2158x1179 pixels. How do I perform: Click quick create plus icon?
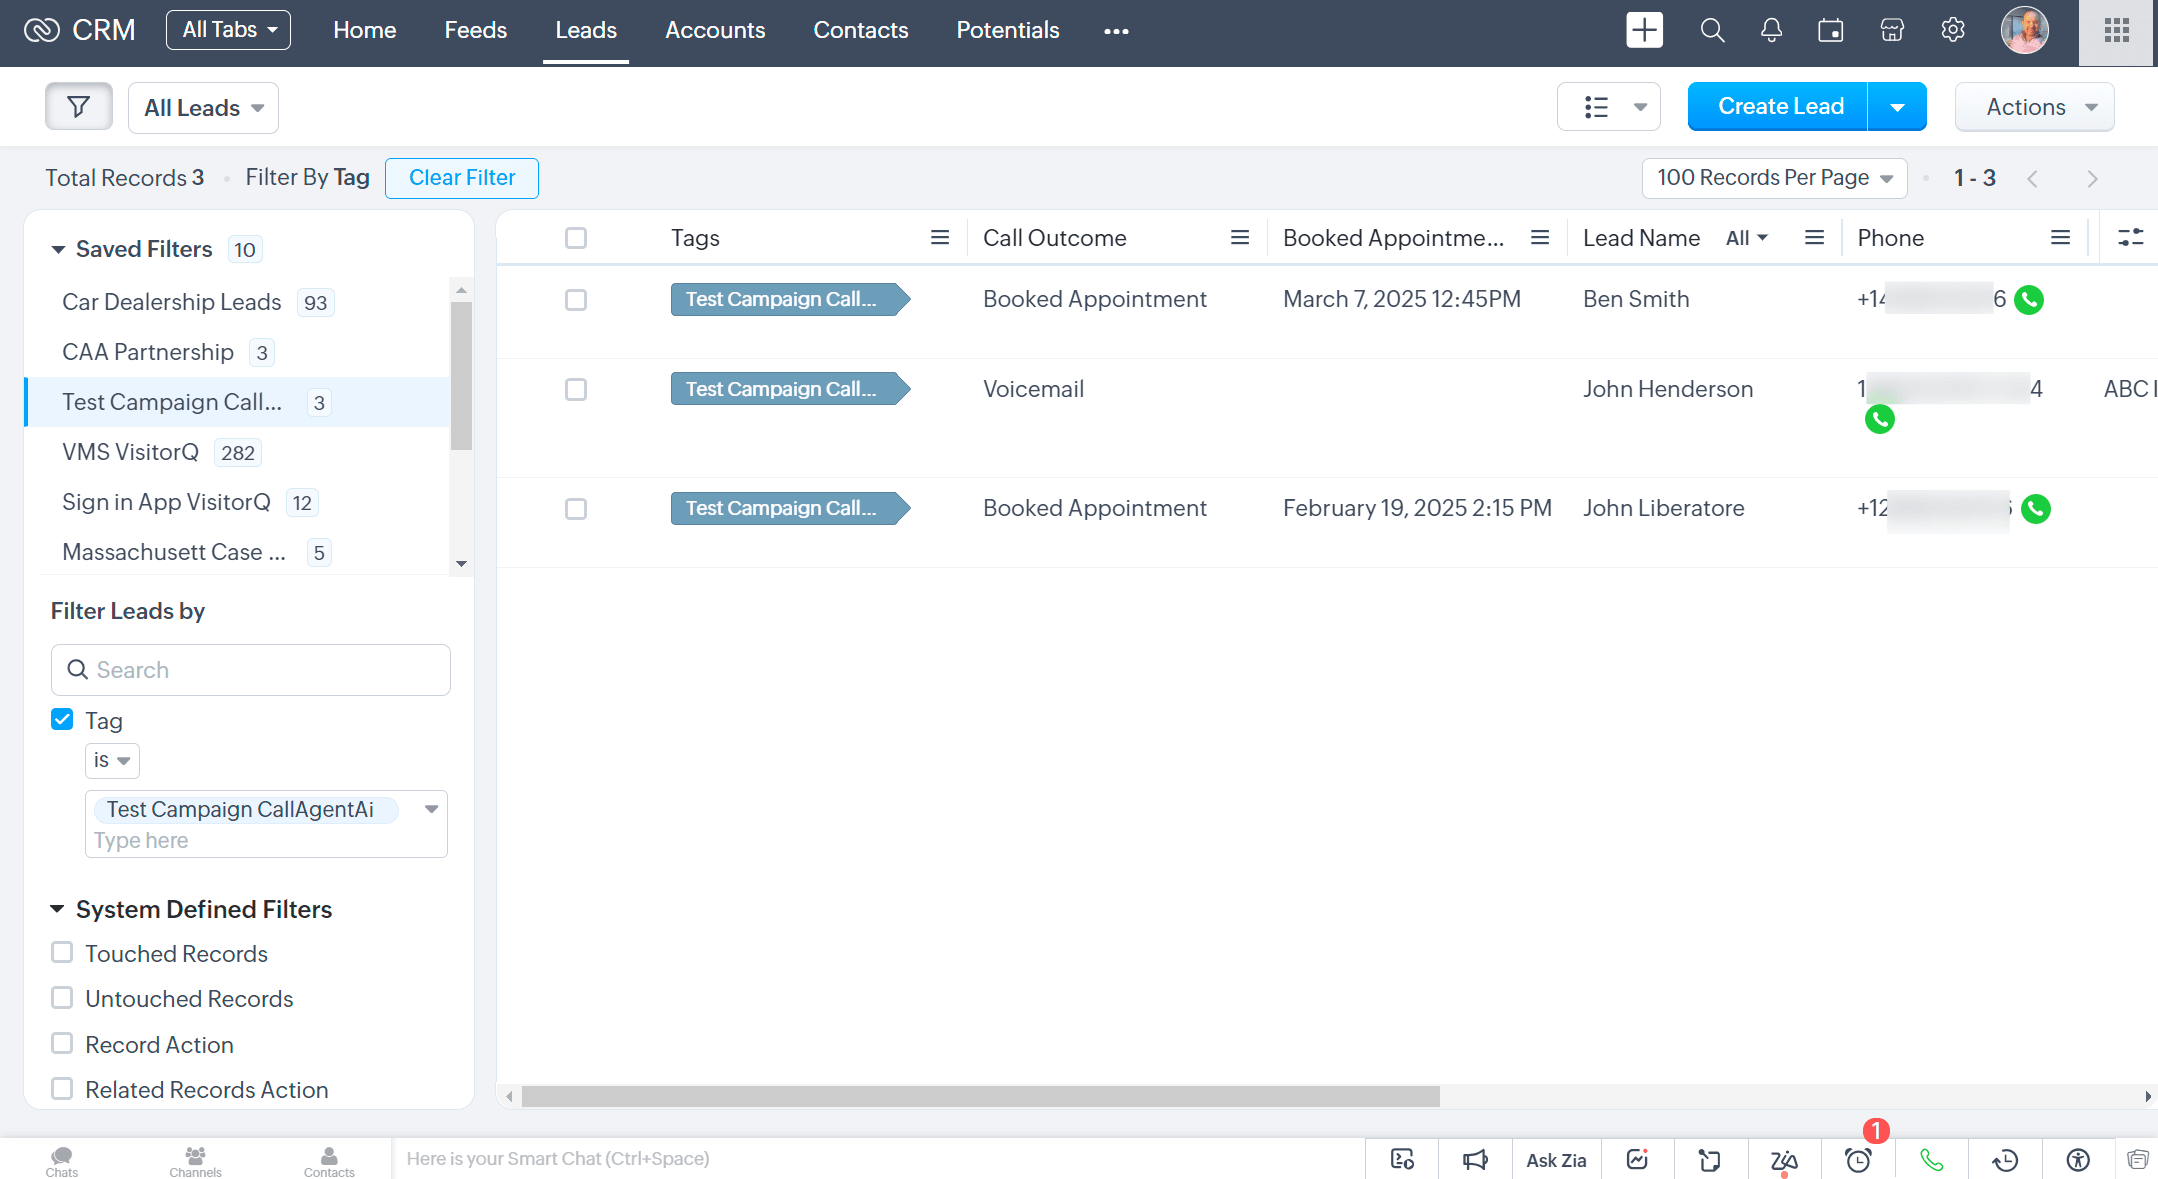click(1644, 31)
